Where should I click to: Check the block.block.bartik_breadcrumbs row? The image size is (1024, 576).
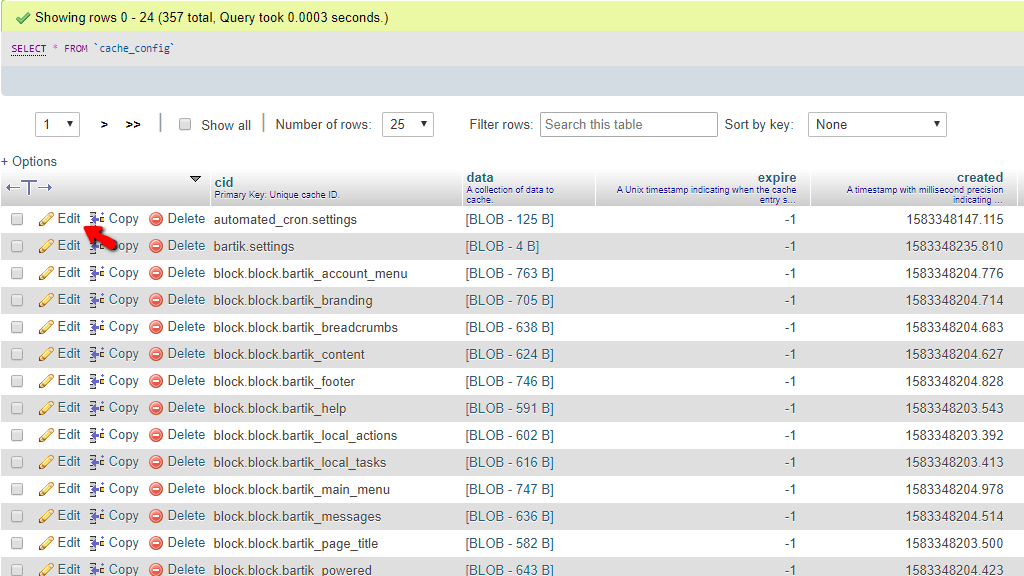click(17, 327)
